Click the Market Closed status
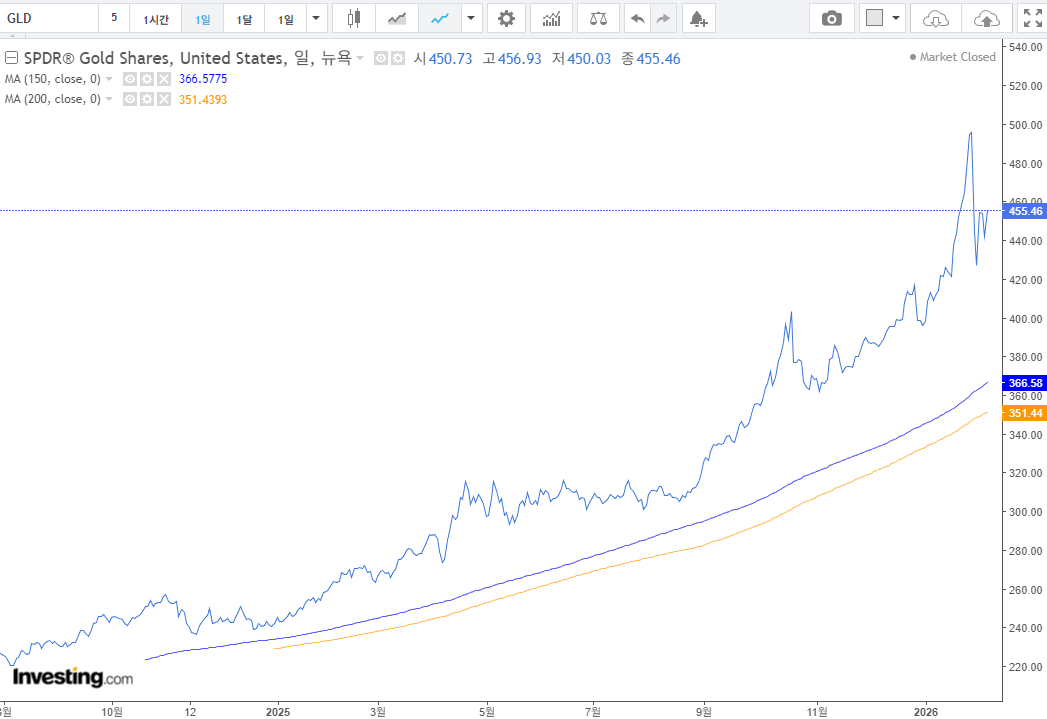This screenshot has width=1047, height=719. [x=952, y=57]
